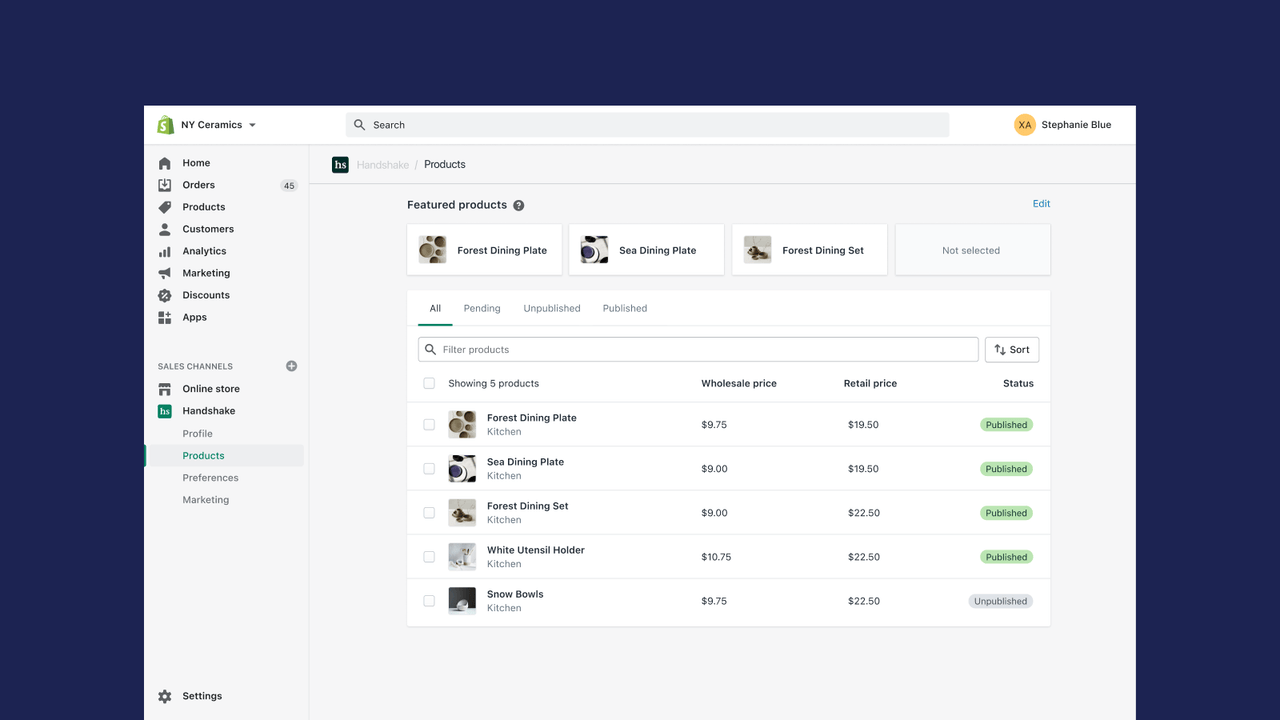Open the Discounts section
The width and height of the screenshot is (1280, 720).
click(x=206, y=294)
